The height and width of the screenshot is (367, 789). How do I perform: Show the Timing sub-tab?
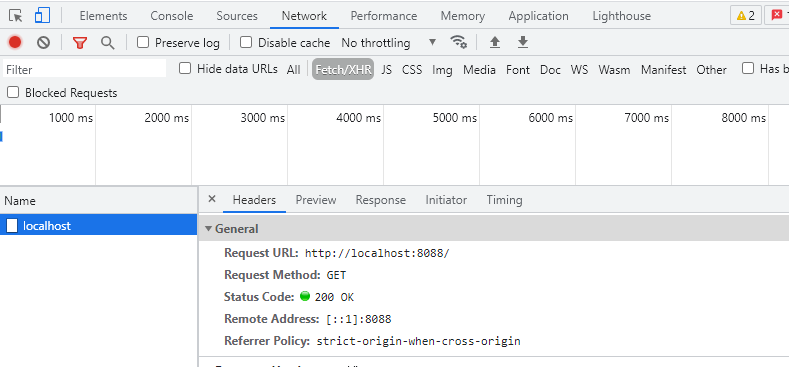pos(504,200)
